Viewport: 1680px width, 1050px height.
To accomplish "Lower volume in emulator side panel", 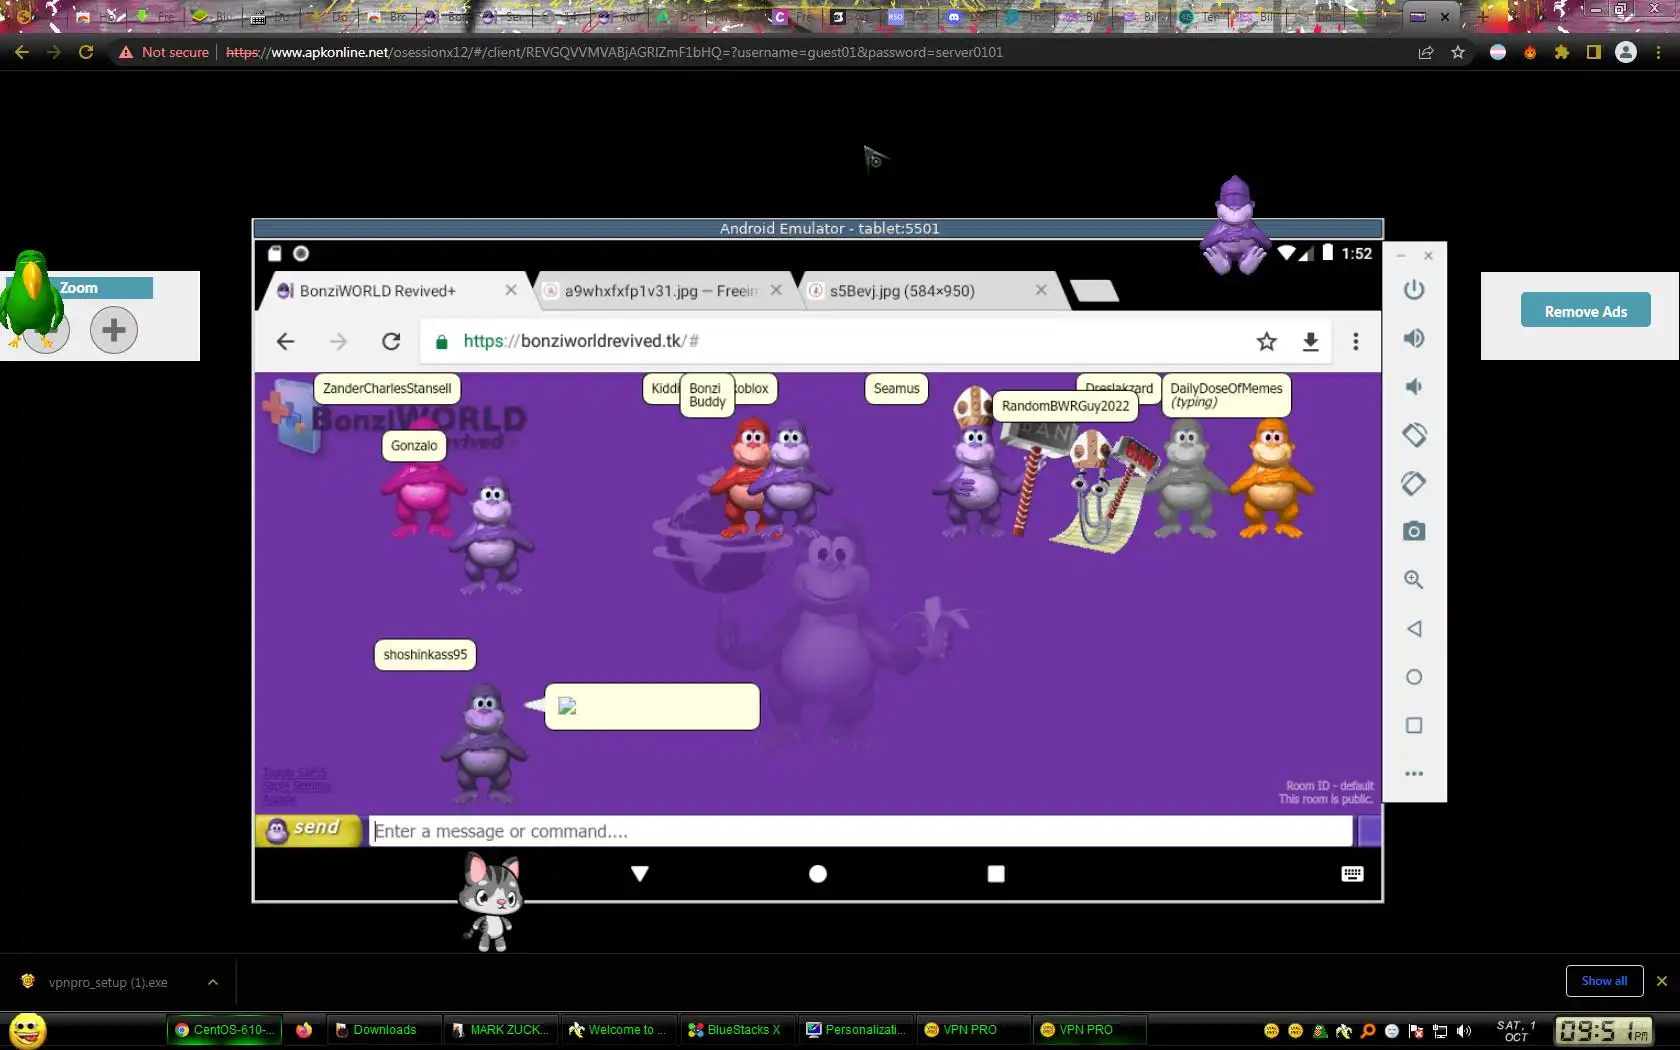I will coord(1413,387).
